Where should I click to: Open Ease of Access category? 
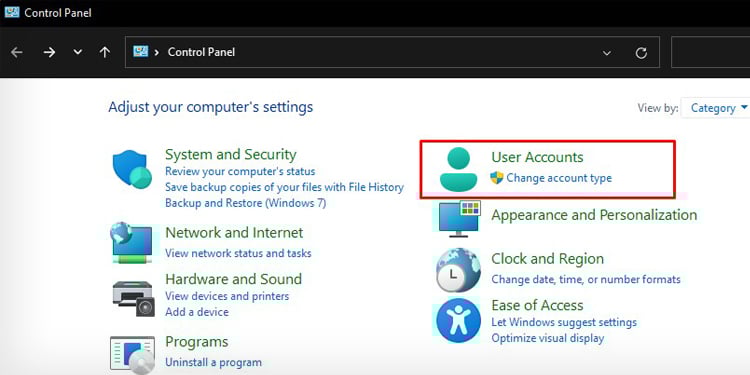(x=537, y=305)
